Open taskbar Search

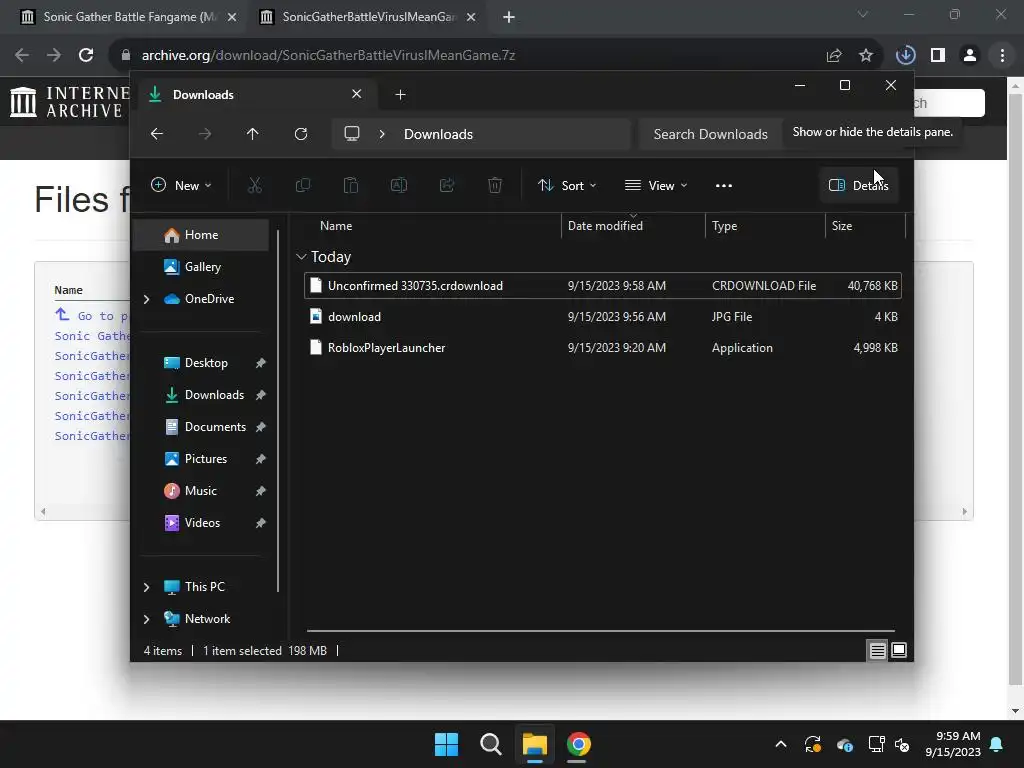coord(490,744)
